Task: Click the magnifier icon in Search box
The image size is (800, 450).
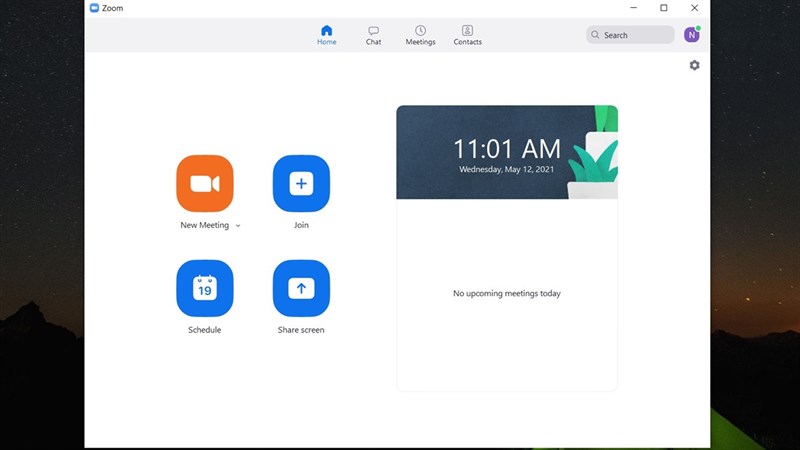Action: click(595, 35)
